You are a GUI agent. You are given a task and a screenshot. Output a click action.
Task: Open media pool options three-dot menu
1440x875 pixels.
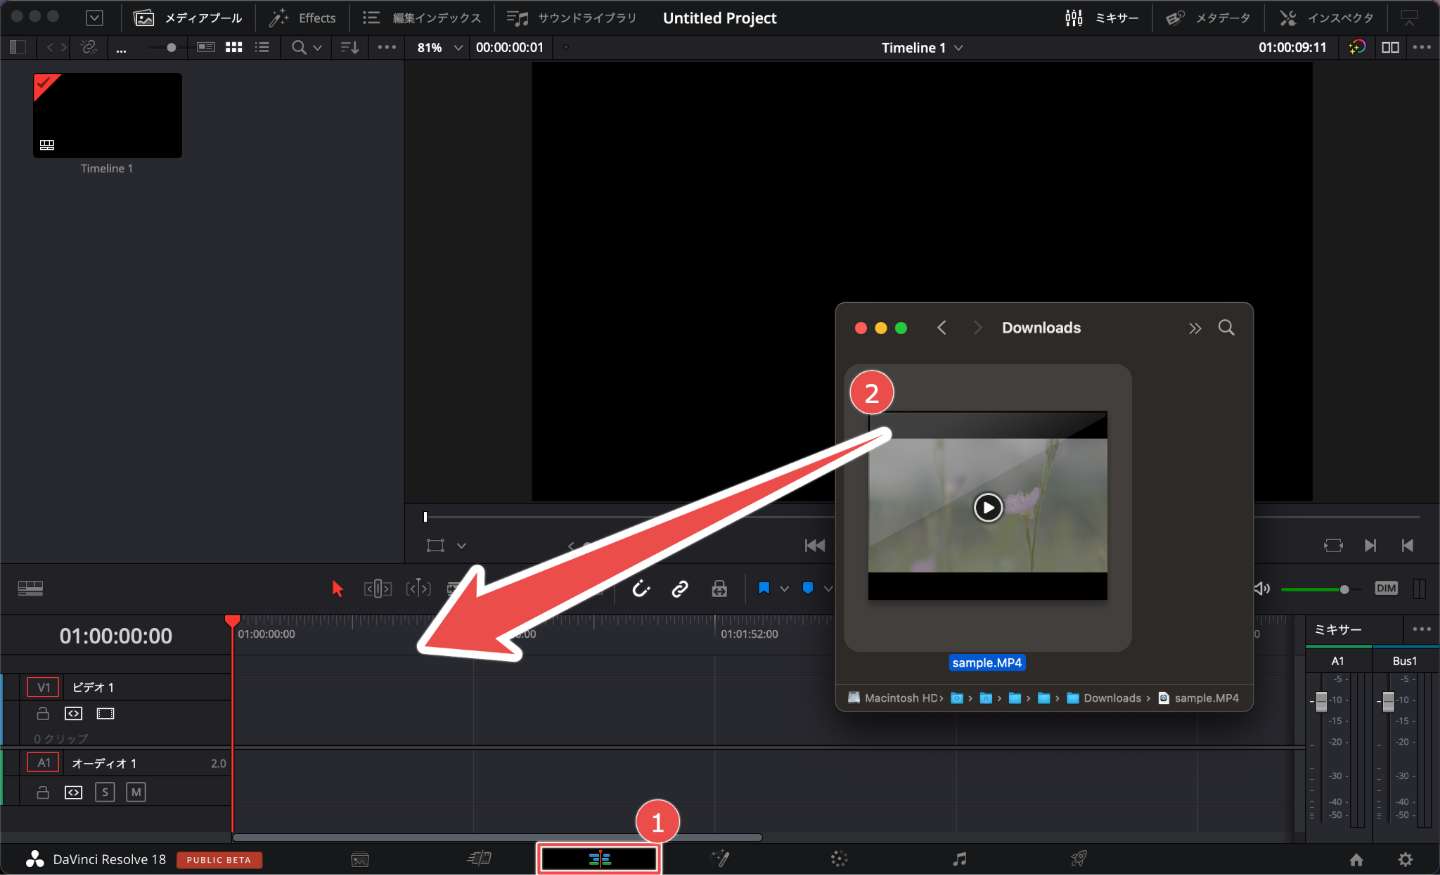coord(387,47)
